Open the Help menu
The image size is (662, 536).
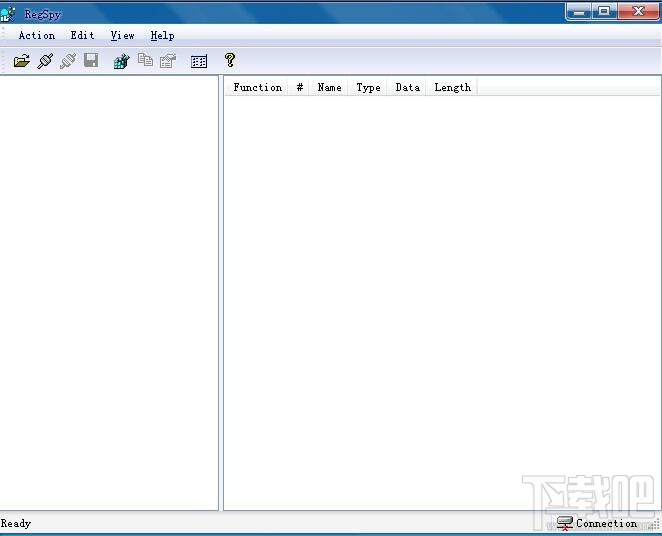[163, 35]
